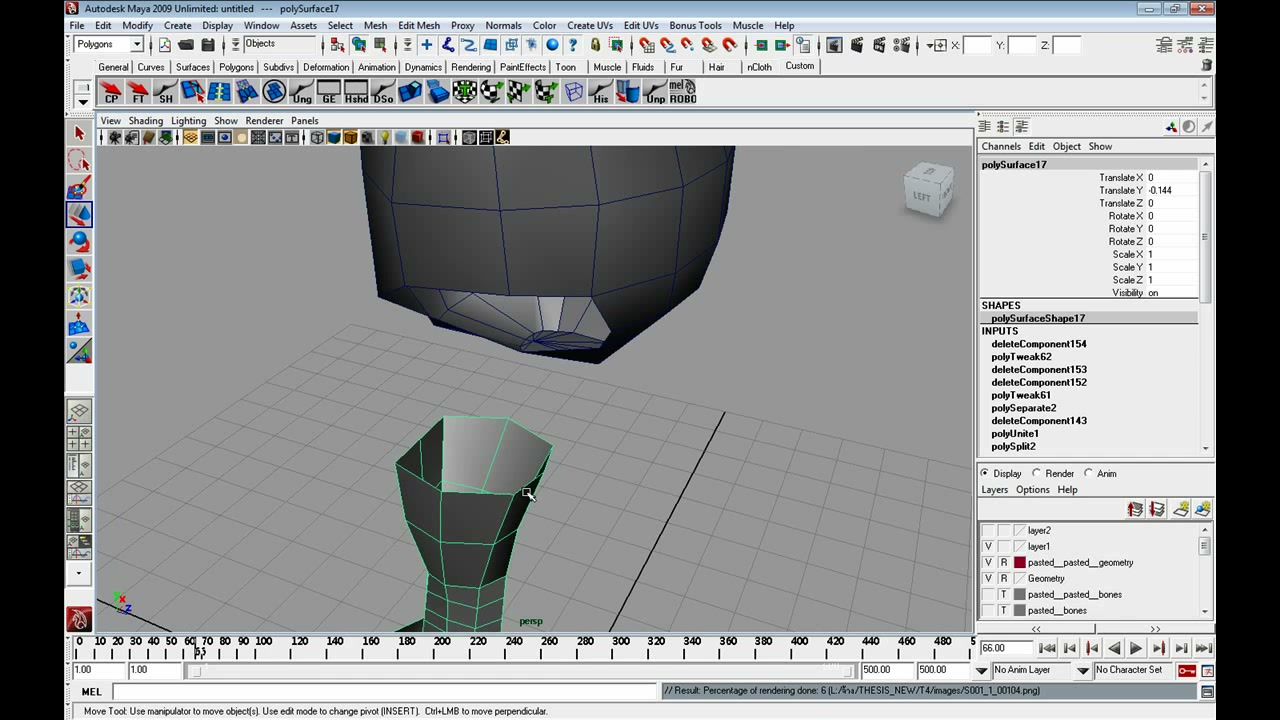Click the His shelf button
This screenshot has height=720, width=1280.
600,93
